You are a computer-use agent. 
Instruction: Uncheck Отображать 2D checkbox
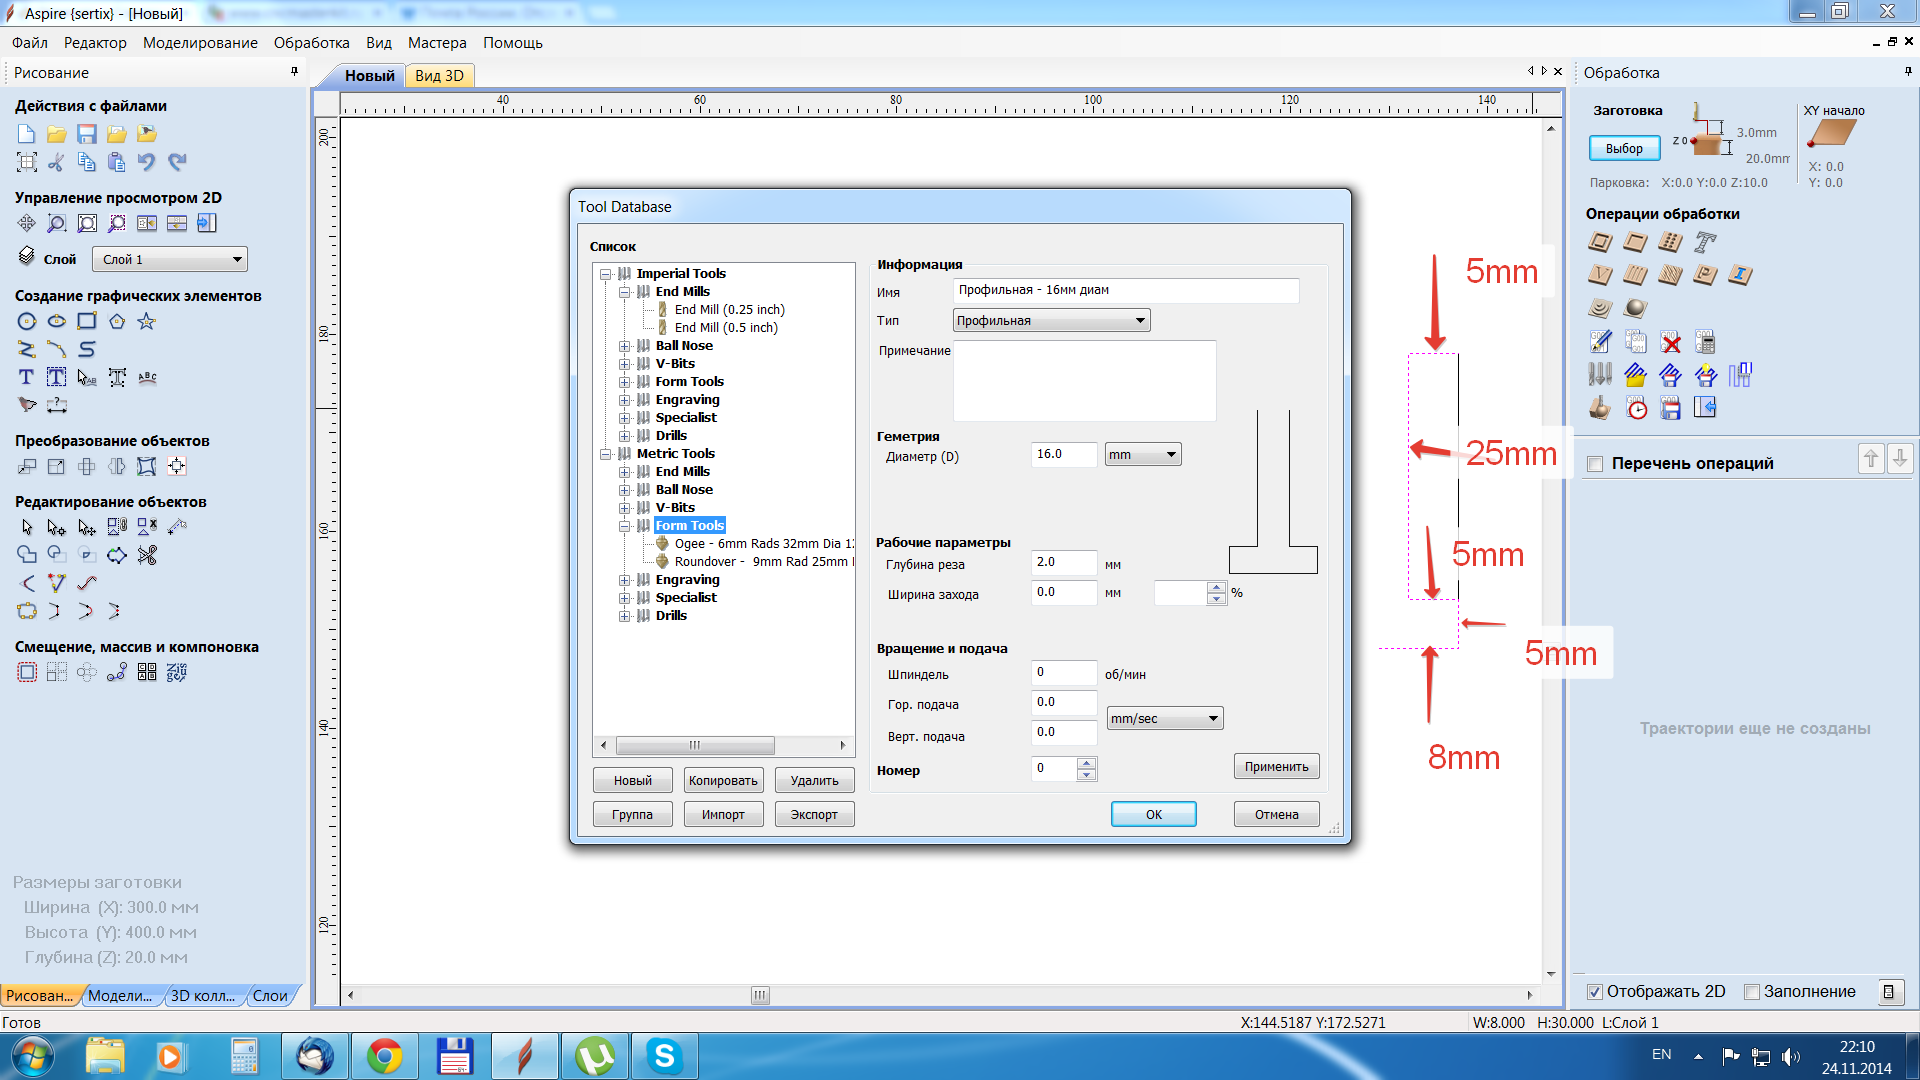1595,992
